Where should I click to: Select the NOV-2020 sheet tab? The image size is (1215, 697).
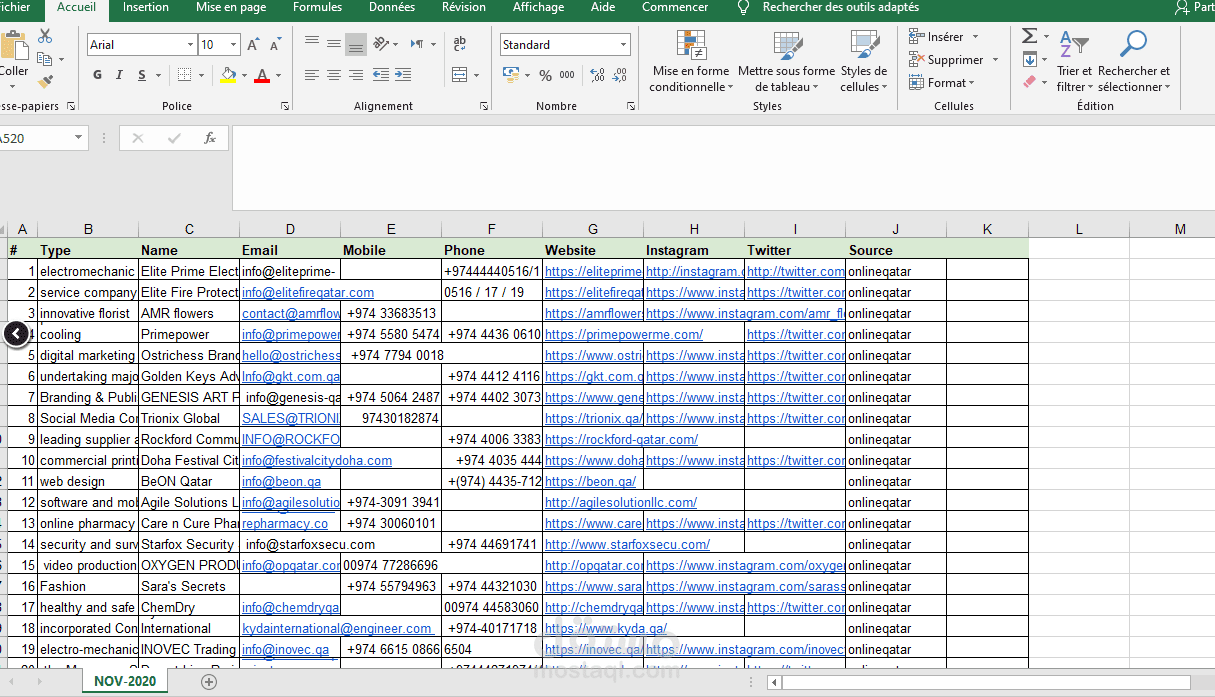click(x=126, y=681)
